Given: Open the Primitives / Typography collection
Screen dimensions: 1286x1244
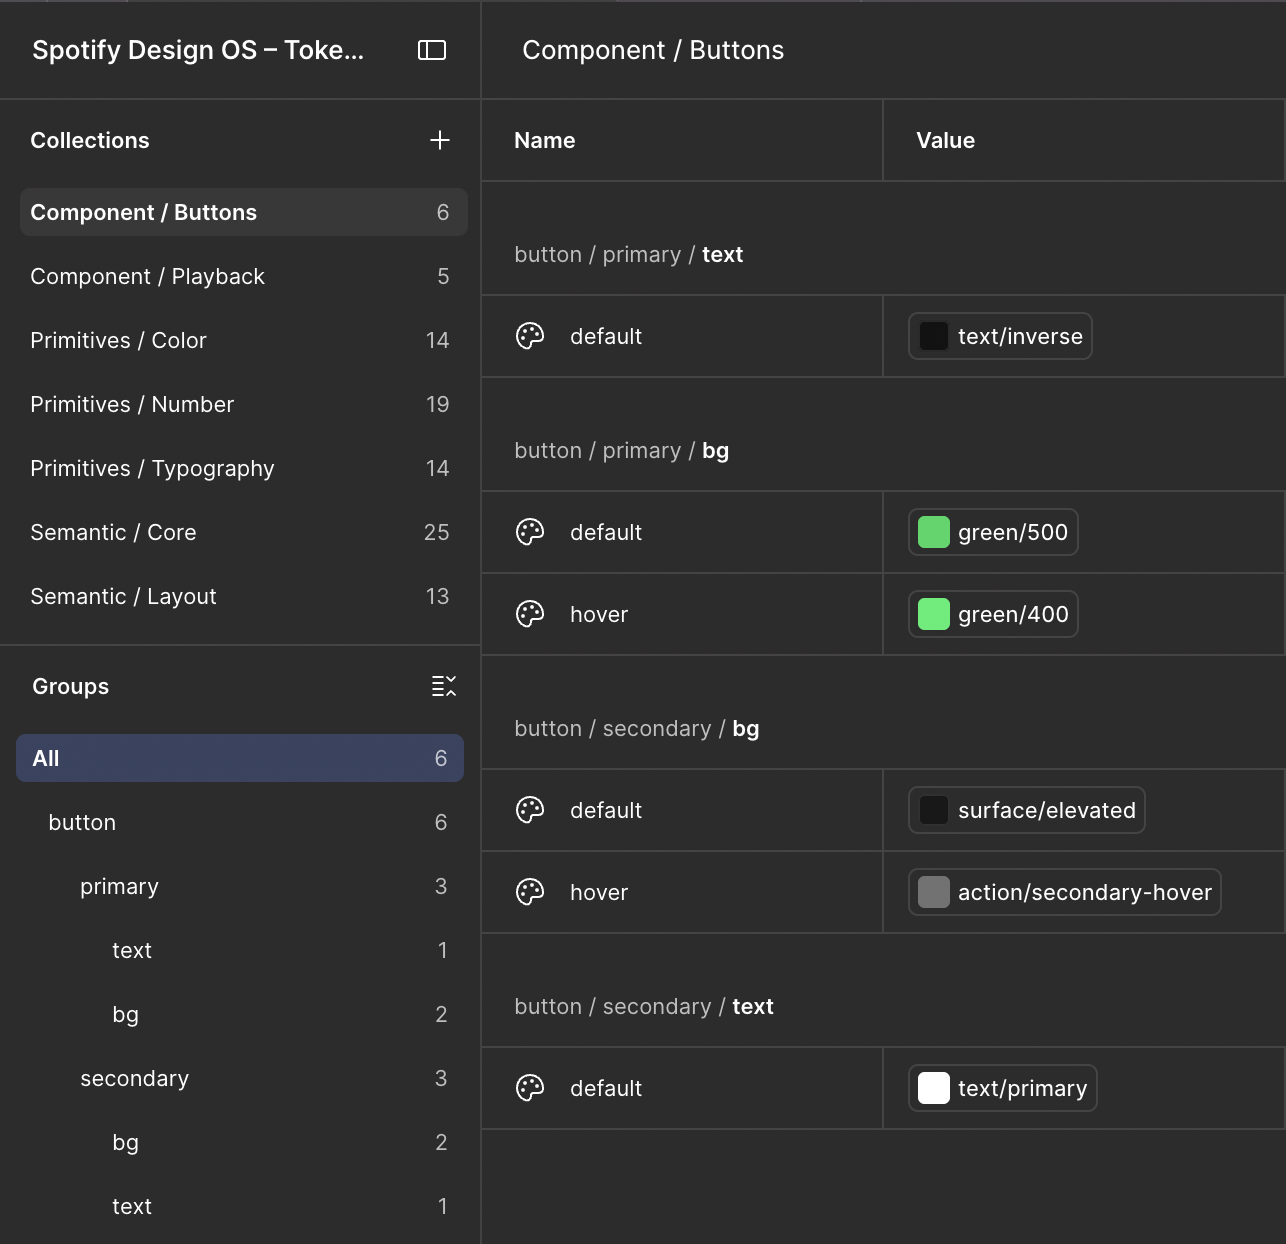Looking at the screenshot, I should click(x=244, y=468).
